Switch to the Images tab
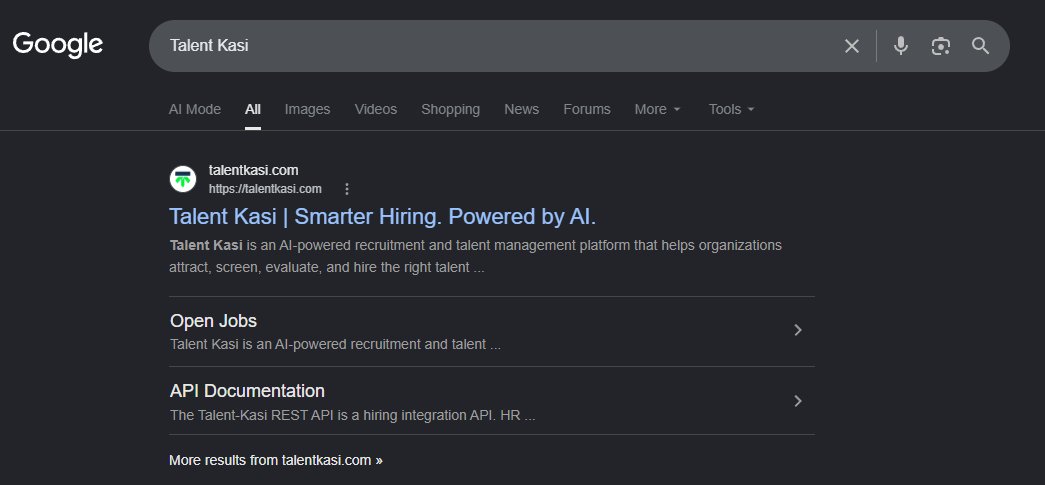This screenshot has width=1045, height=485. click(x=307, y=109)
